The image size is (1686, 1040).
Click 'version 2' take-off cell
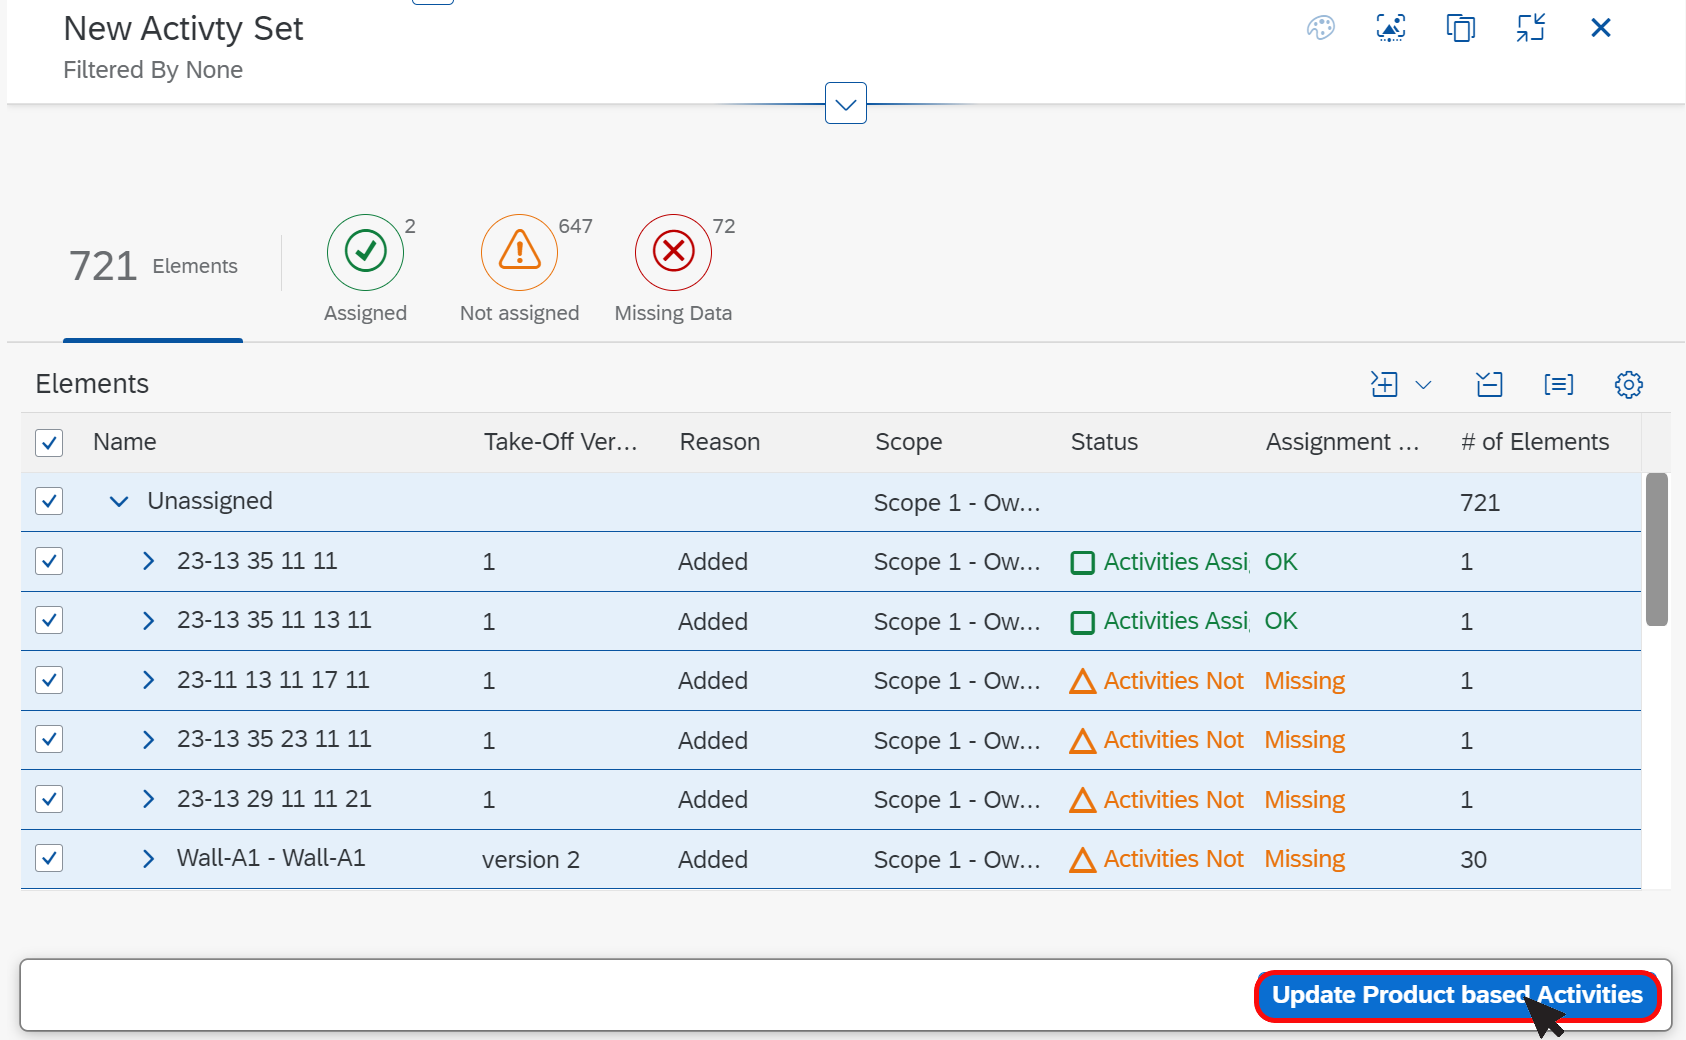[x=531, y=860]
